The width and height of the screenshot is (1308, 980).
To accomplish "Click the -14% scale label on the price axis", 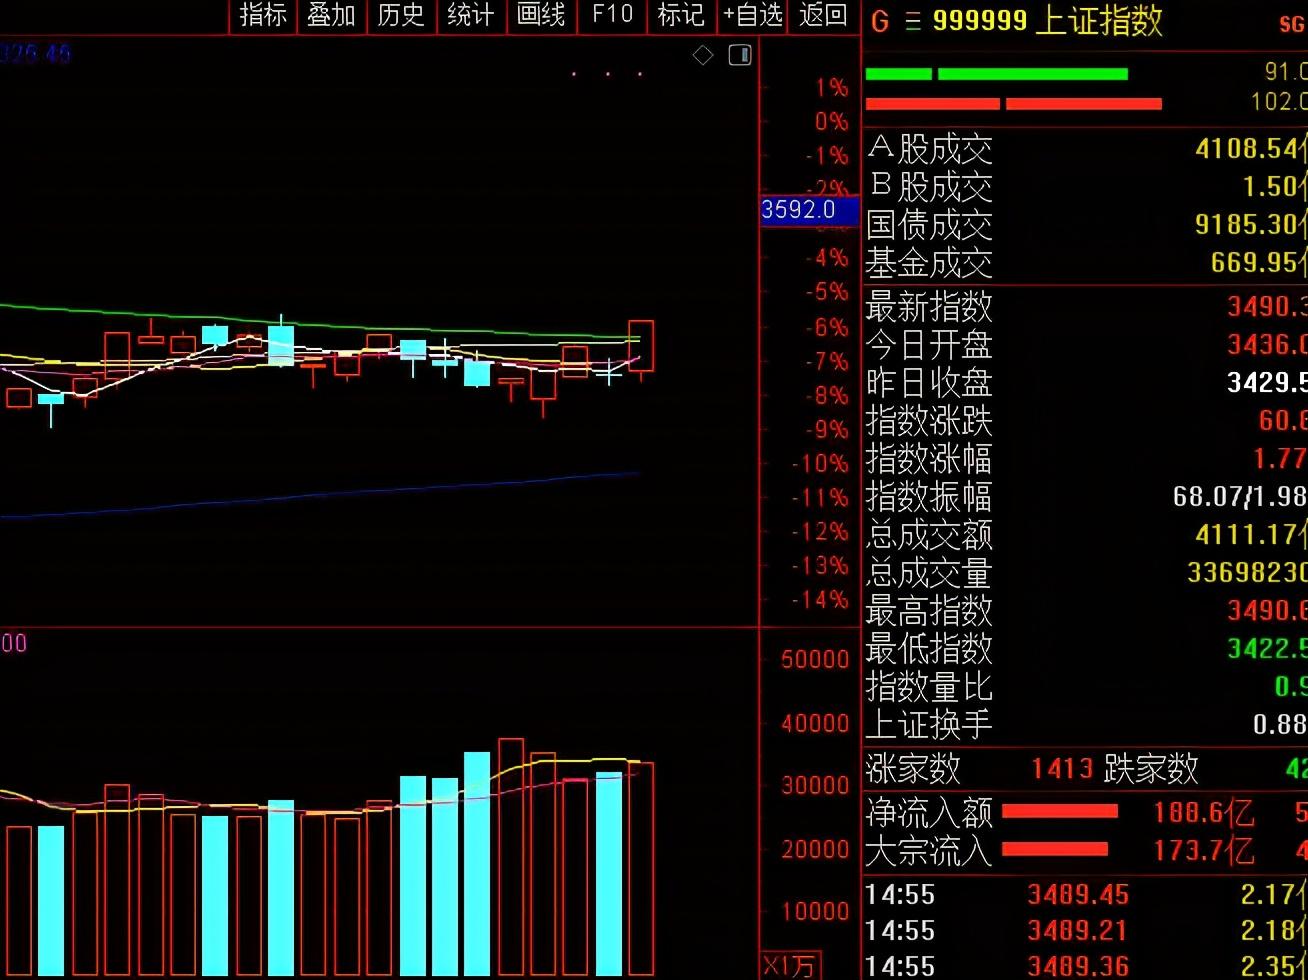I will click(821, 600).
